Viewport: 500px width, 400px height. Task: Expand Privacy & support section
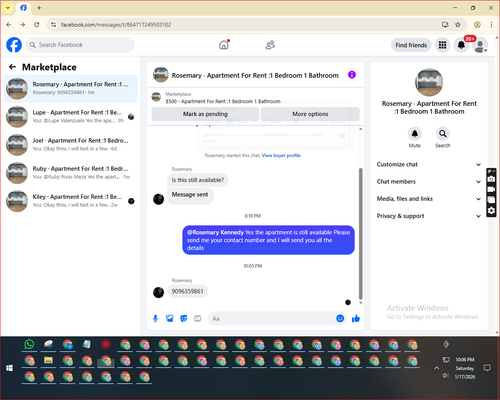tap(429, 216)
